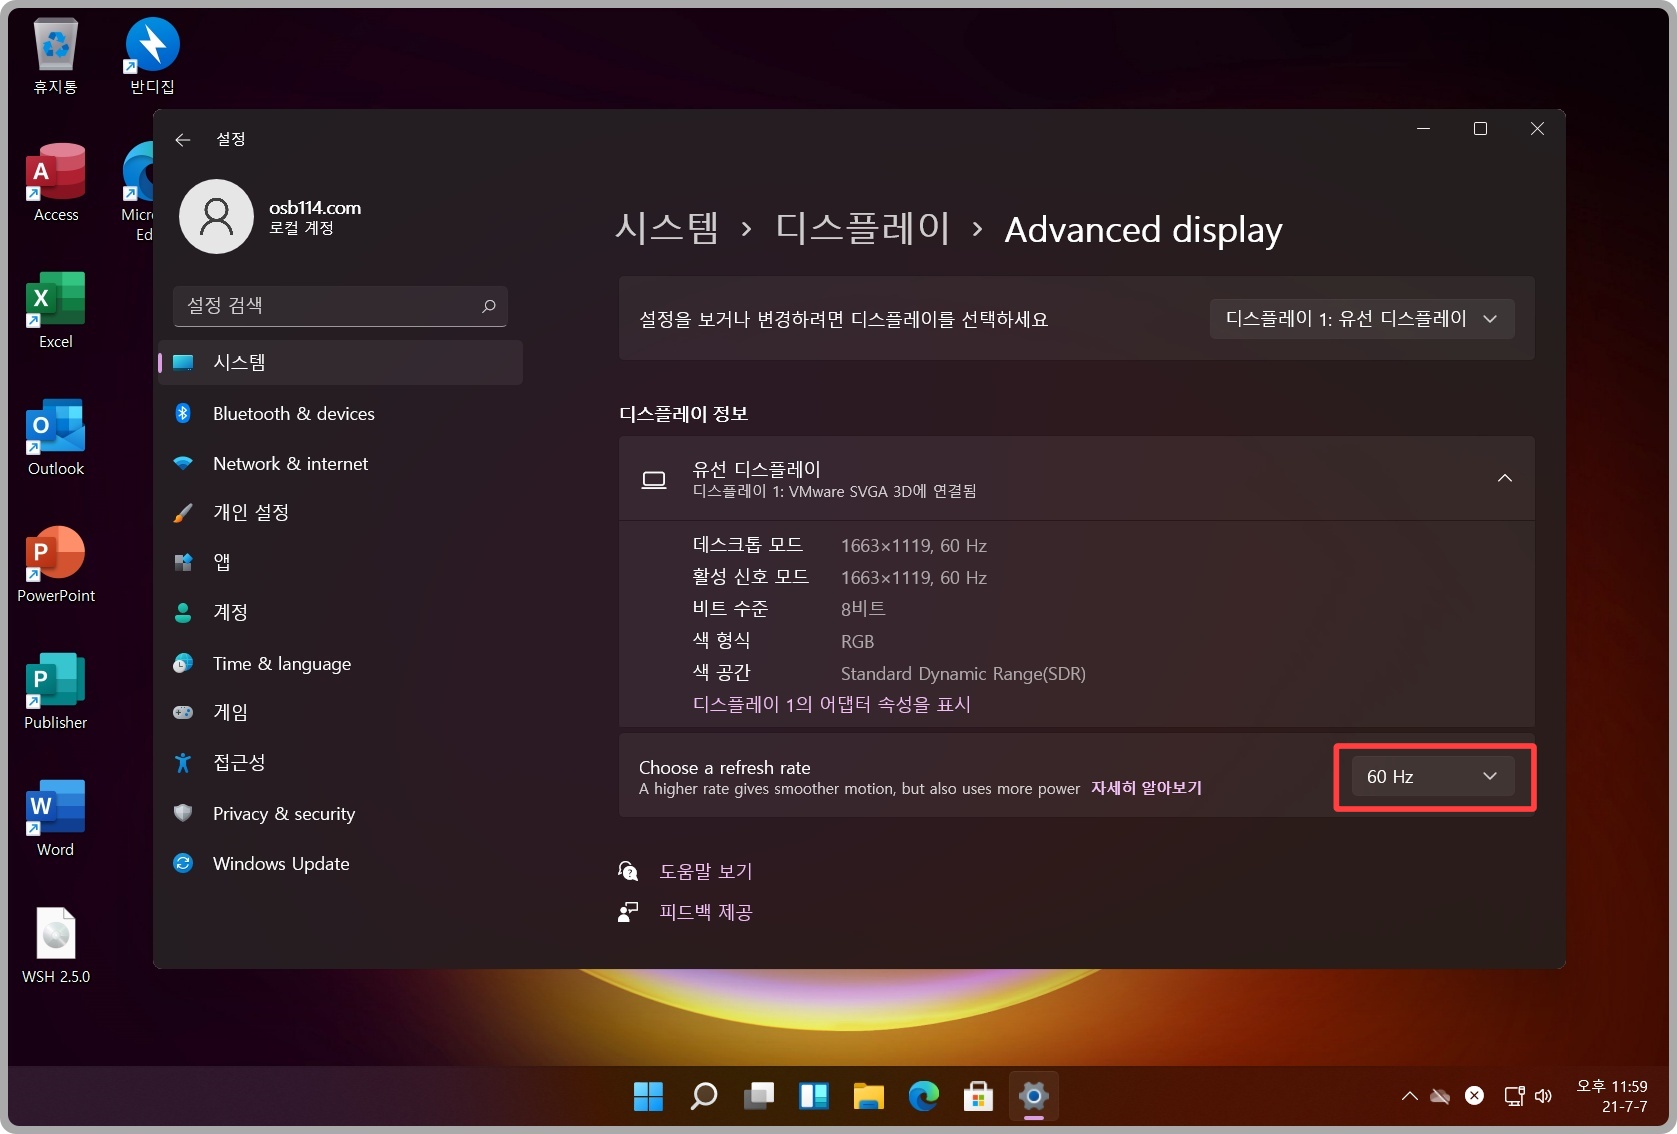This screenshot has width=1677, height=1134.
Task: Select Bluetooth & devices in the sidebar
Action: (x=293, y=413)
